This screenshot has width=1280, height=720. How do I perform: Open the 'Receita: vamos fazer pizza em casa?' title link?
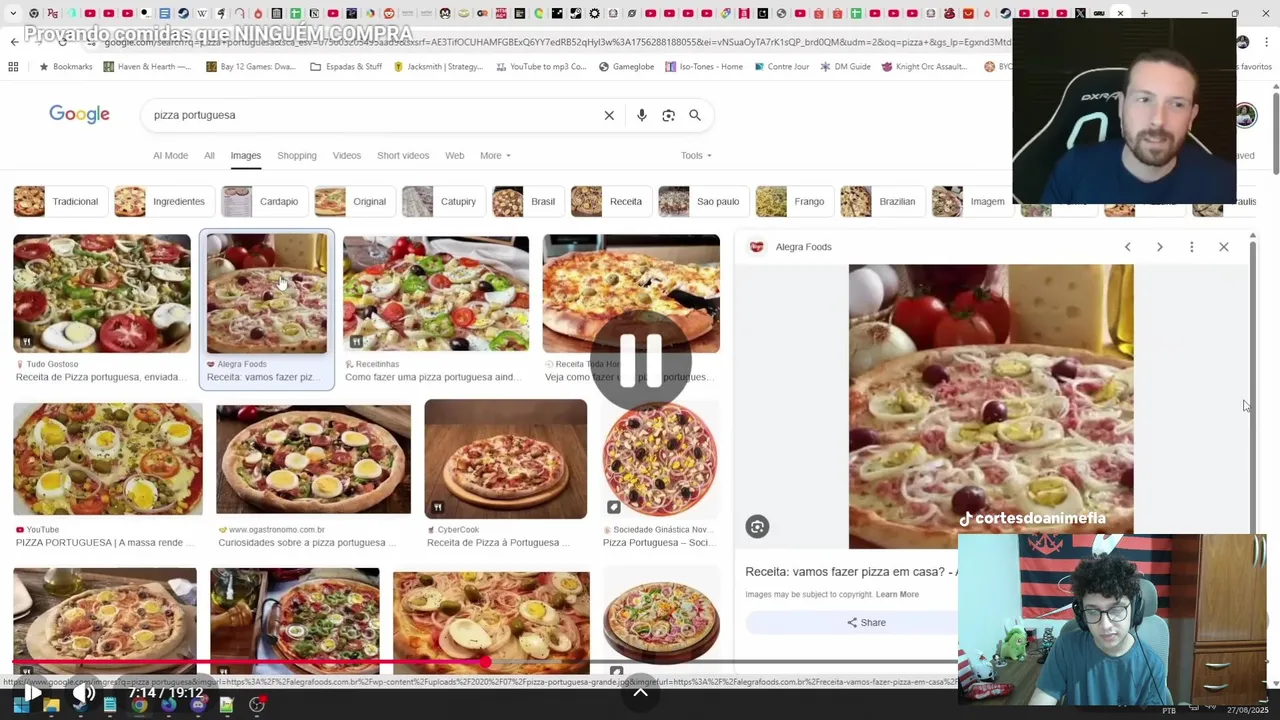851,572
